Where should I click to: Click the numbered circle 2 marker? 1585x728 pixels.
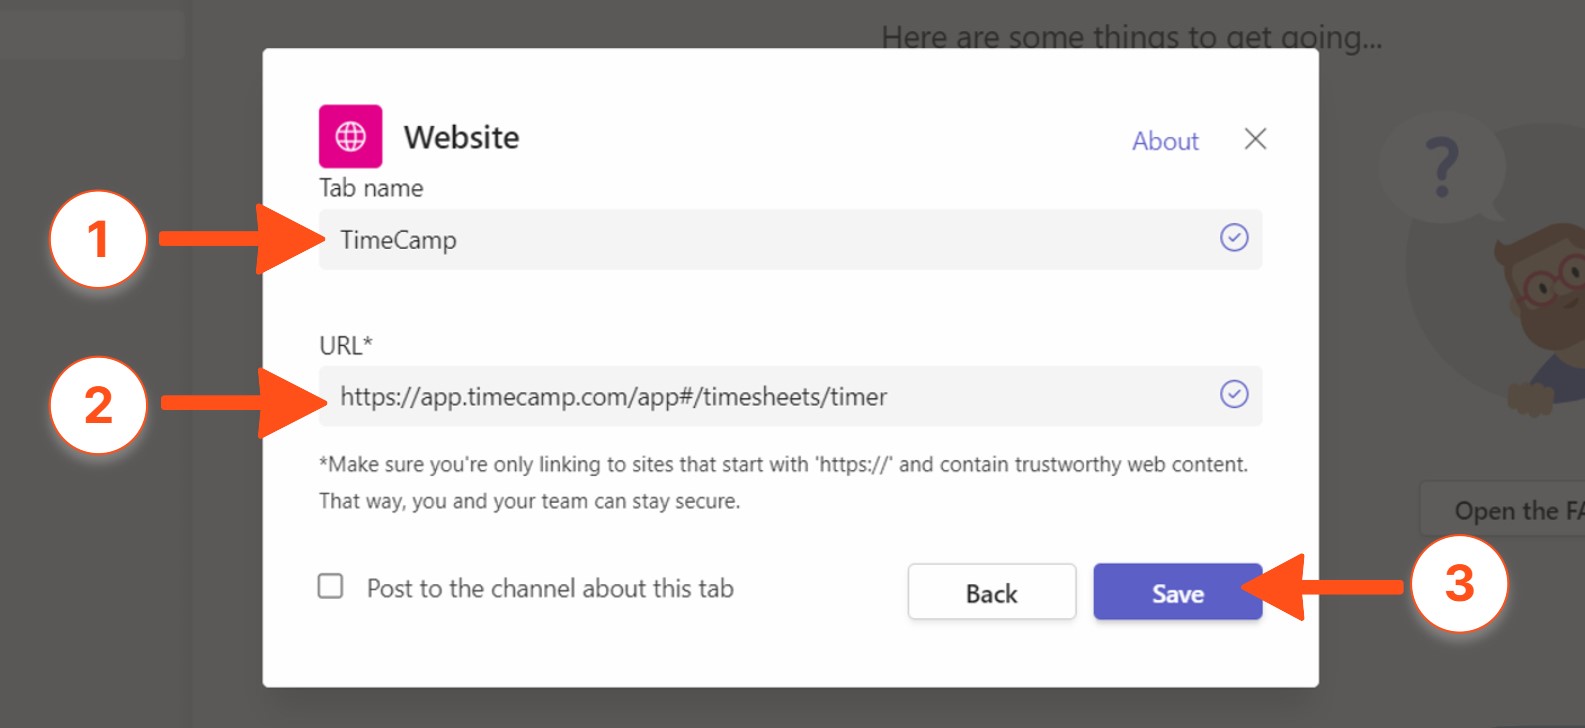(98, 405)
